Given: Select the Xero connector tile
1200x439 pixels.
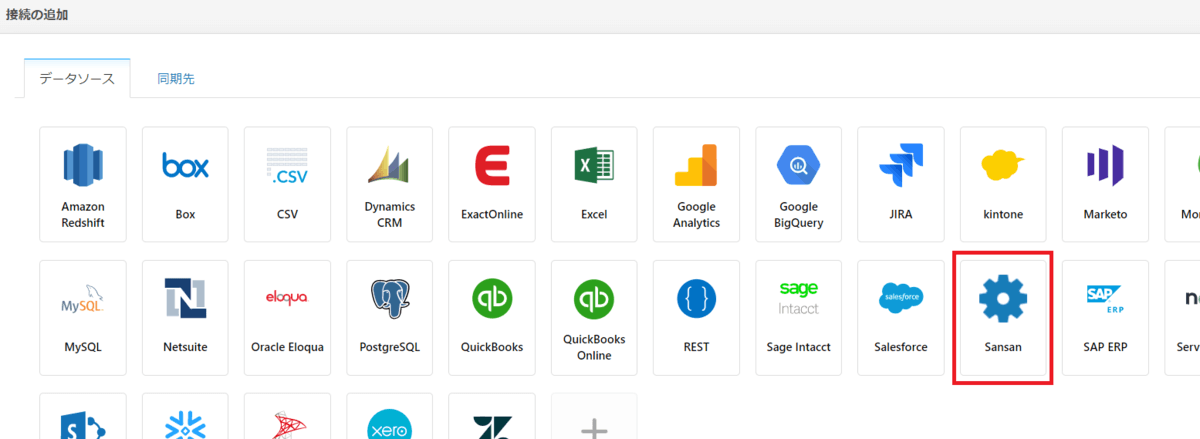Looking at the screenshot, I should tap(390, 416).
